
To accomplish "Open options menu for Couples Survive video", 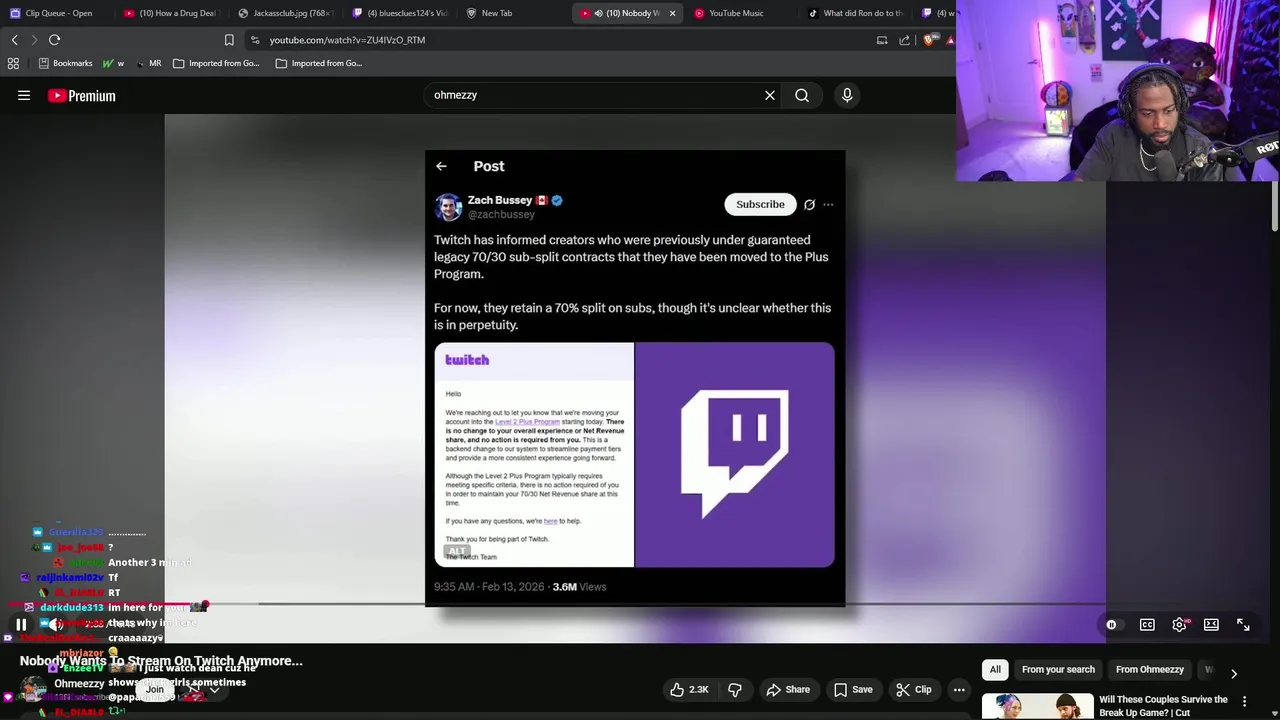I will (x=1245, y=701).
